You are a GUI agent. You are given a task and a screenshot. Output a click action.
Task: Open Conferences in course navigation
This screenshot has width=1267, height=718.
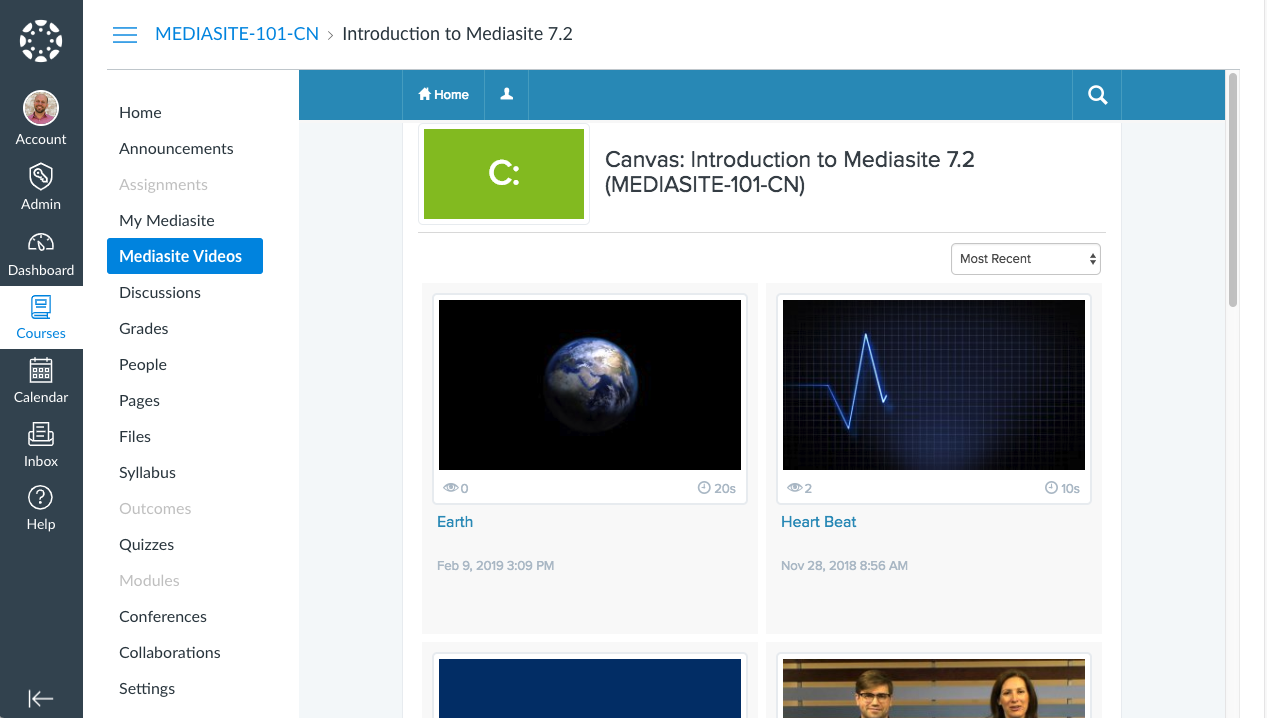(163, 617)
